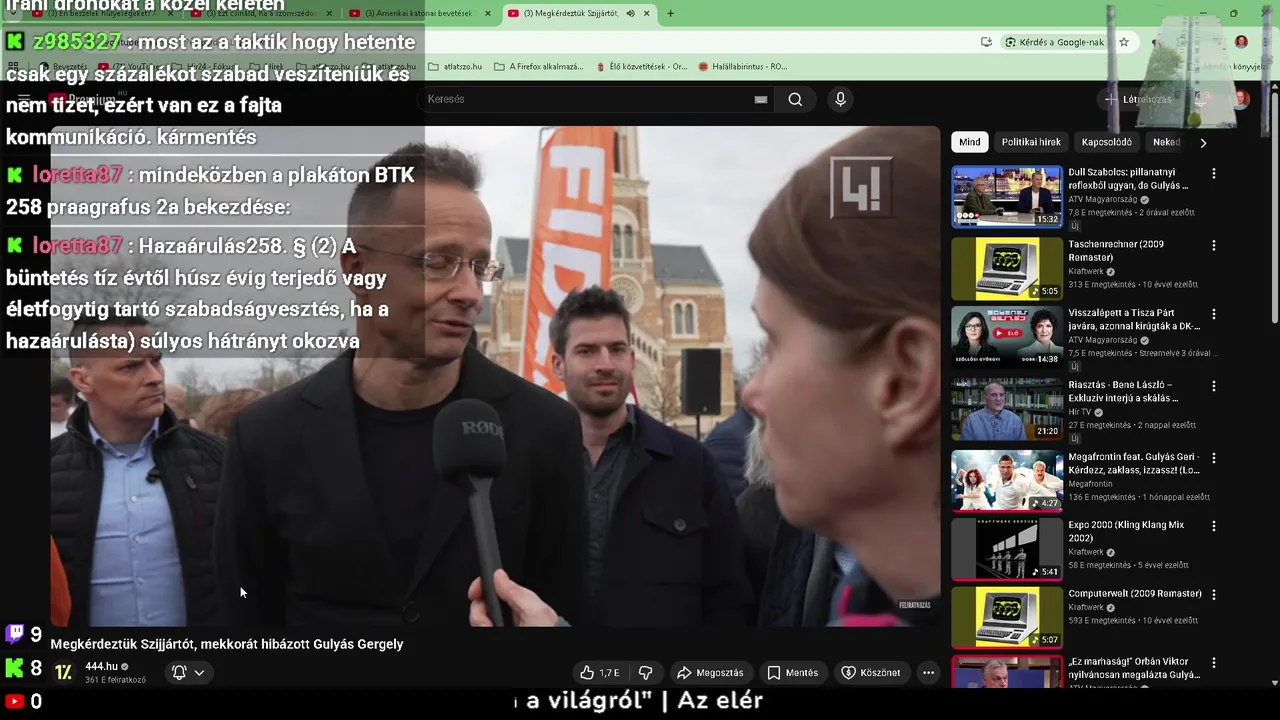This screenshot has width=1280, height=720.
Task: Click the Hír TV channel name
Action: coord(1081,412)
